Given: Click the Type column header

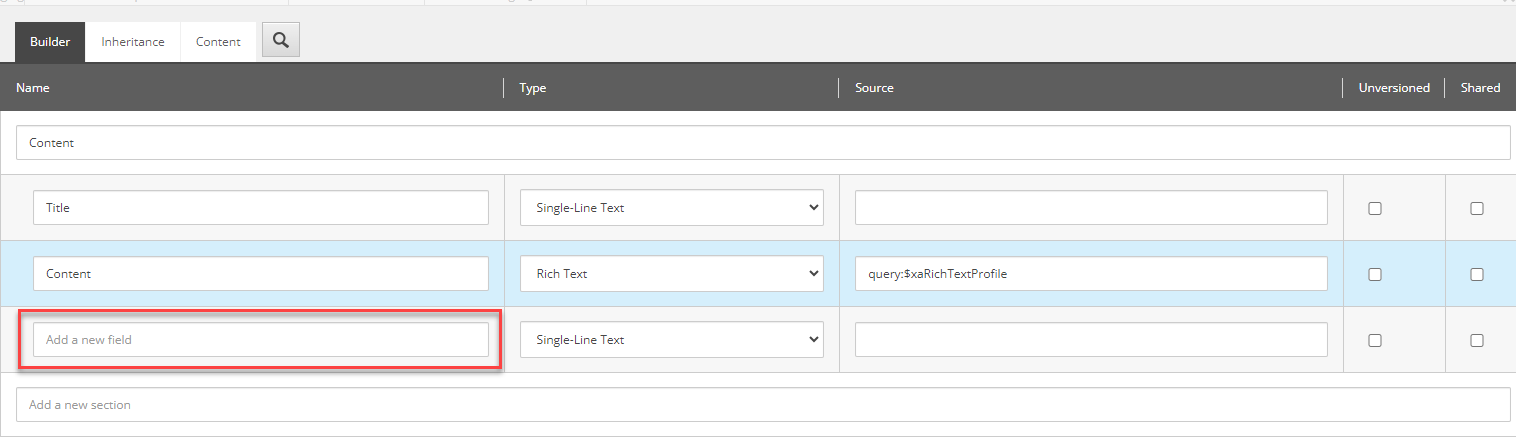Looking at the screenshot, I should (533, 88).
